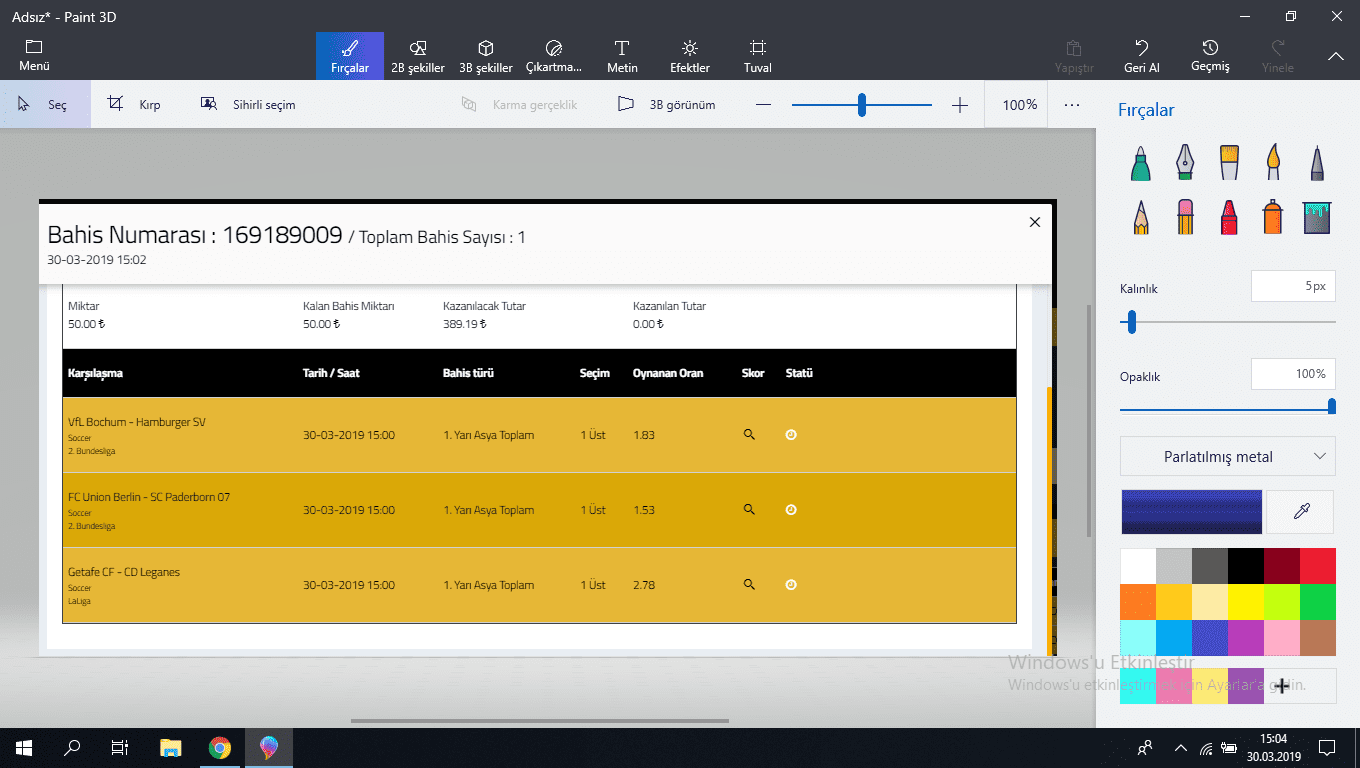
Task: Select the teal Marker brush
Action: pos(1140,163)
